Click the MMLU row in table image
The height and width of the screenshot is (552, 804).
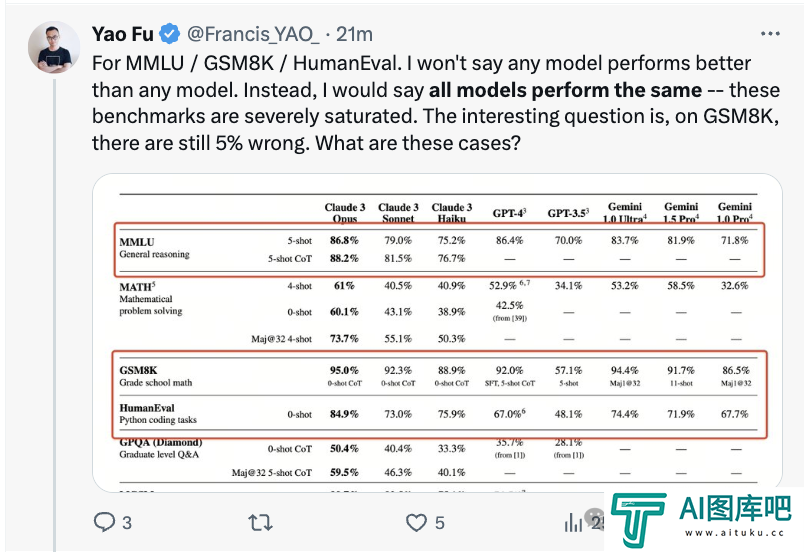coord(439,250)
